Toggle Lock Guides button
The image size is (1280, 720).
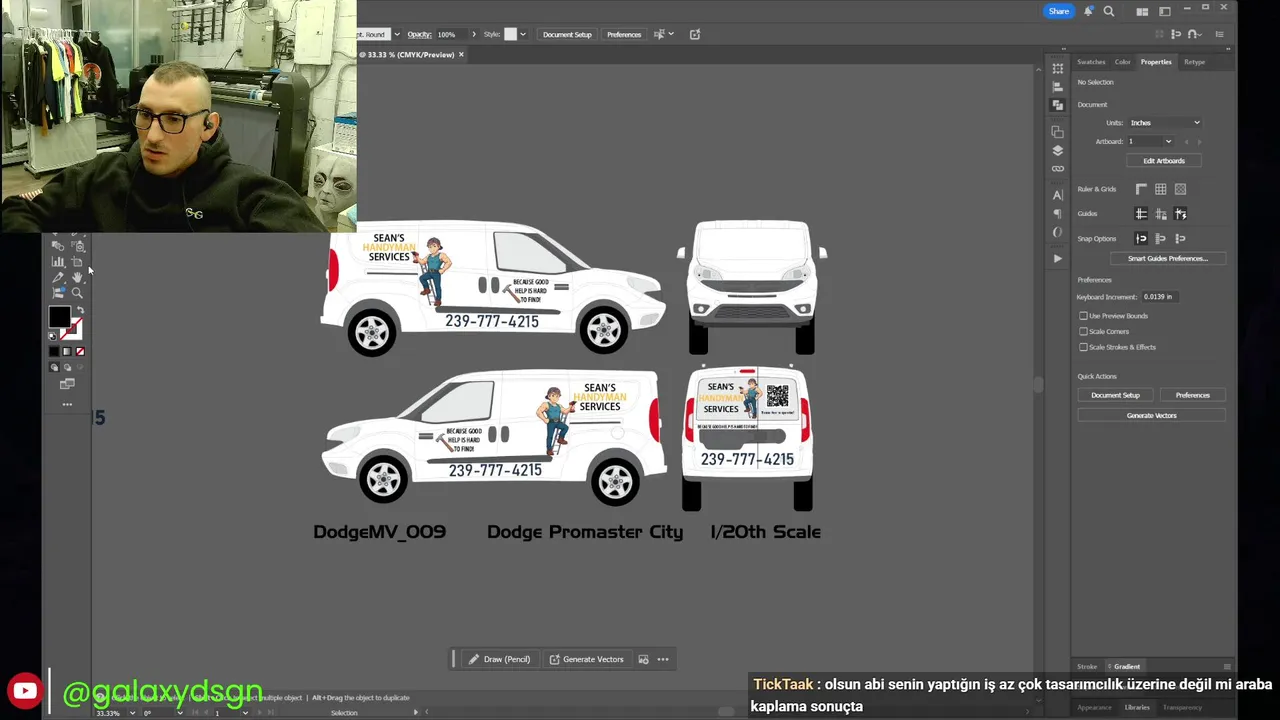tap(1161, 214)
